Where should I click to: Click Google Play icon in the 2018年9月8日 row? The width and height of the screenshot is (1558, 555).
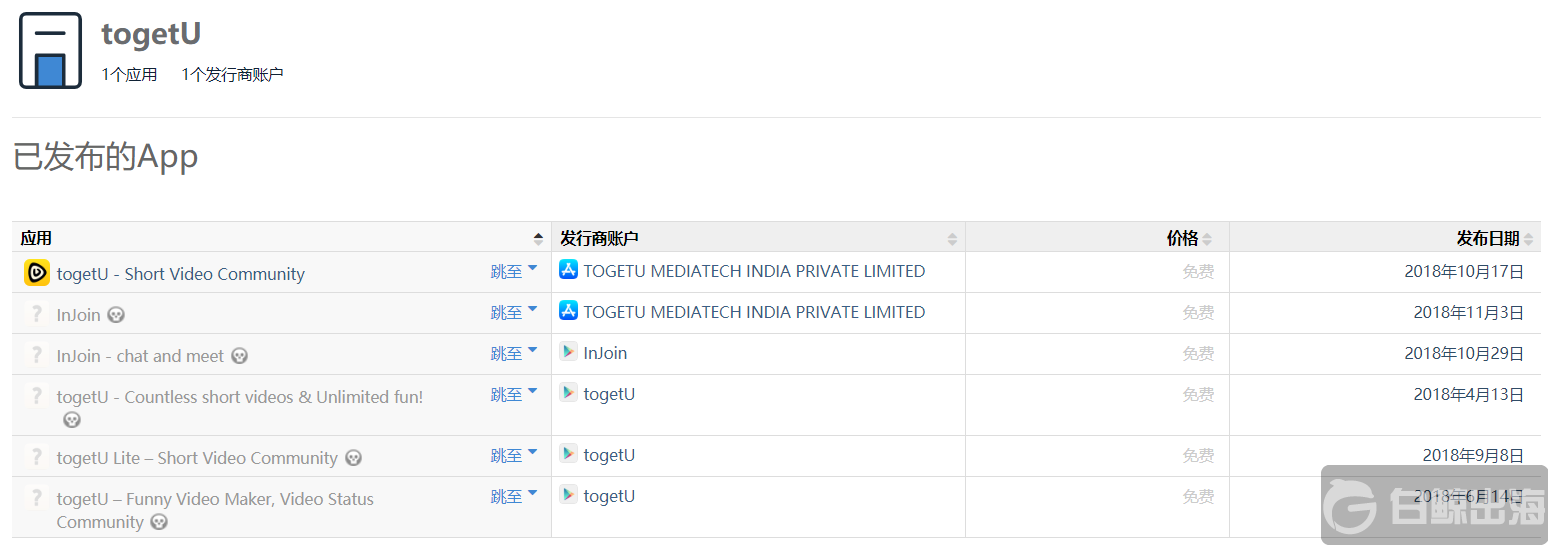tap(569, 454)
